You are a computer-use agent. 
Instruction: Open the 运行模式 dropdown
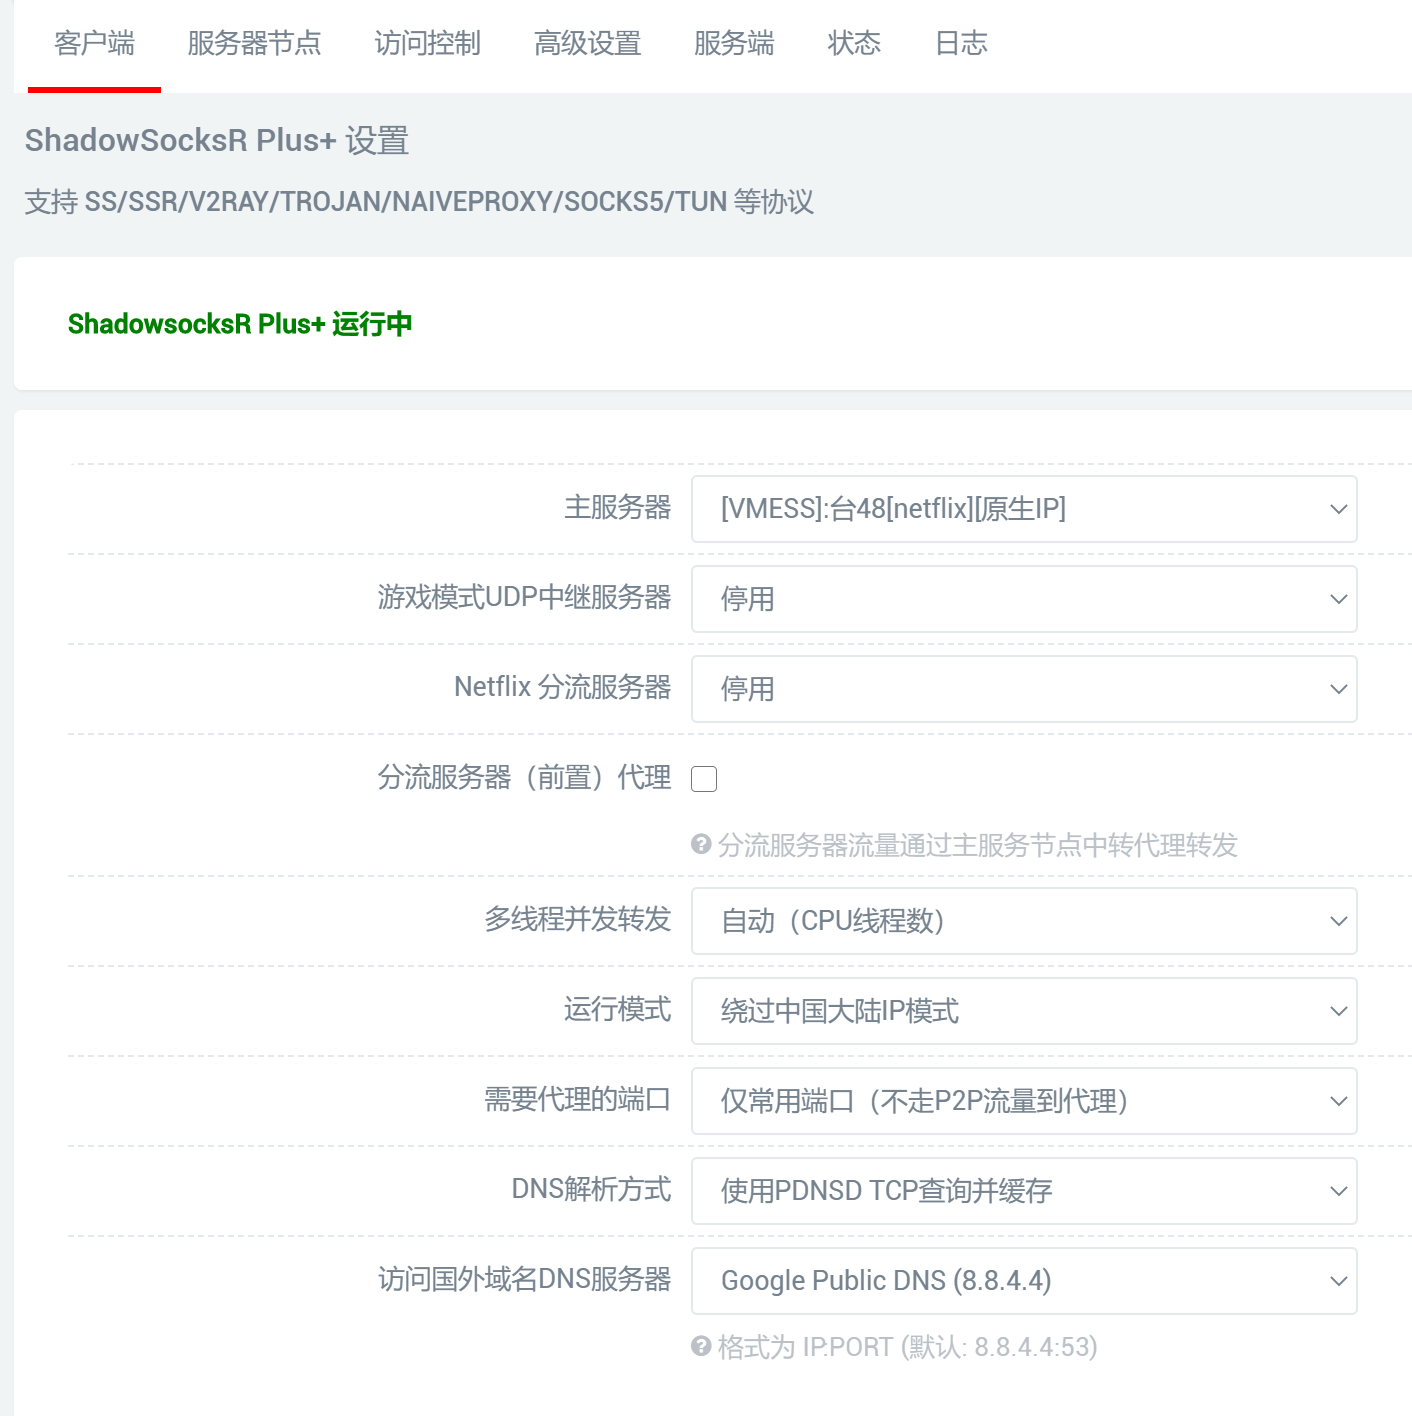pyautogui.click(x=1024, y=1011)
